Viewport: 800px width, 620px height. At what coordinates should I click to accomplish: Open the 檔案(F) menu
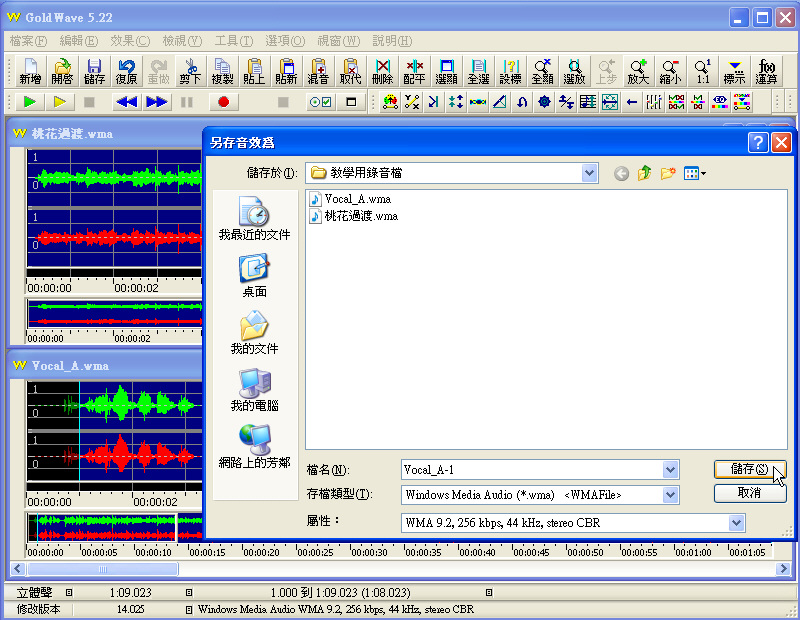(28, 41)
